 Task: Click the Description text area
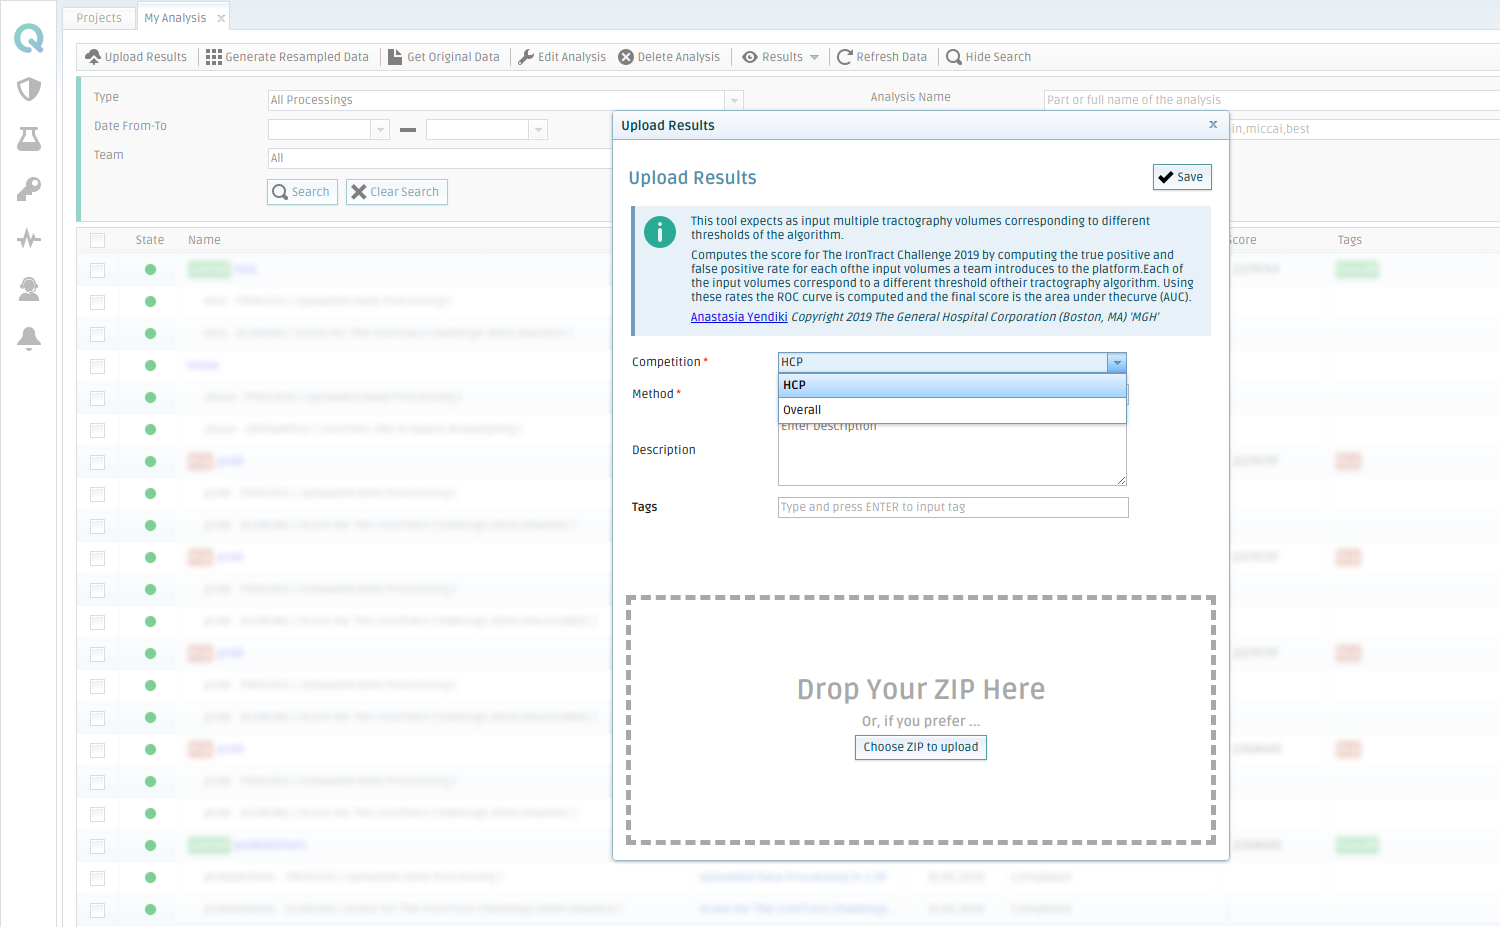tap(953, 452)
